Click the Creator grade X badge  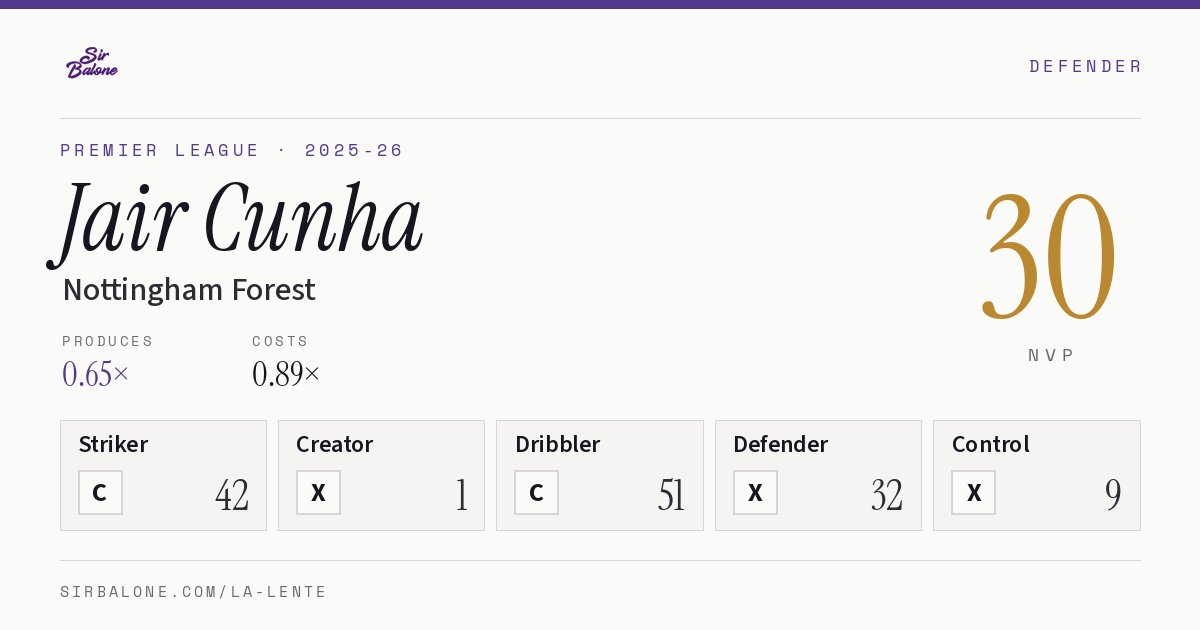tap(318, 492)
